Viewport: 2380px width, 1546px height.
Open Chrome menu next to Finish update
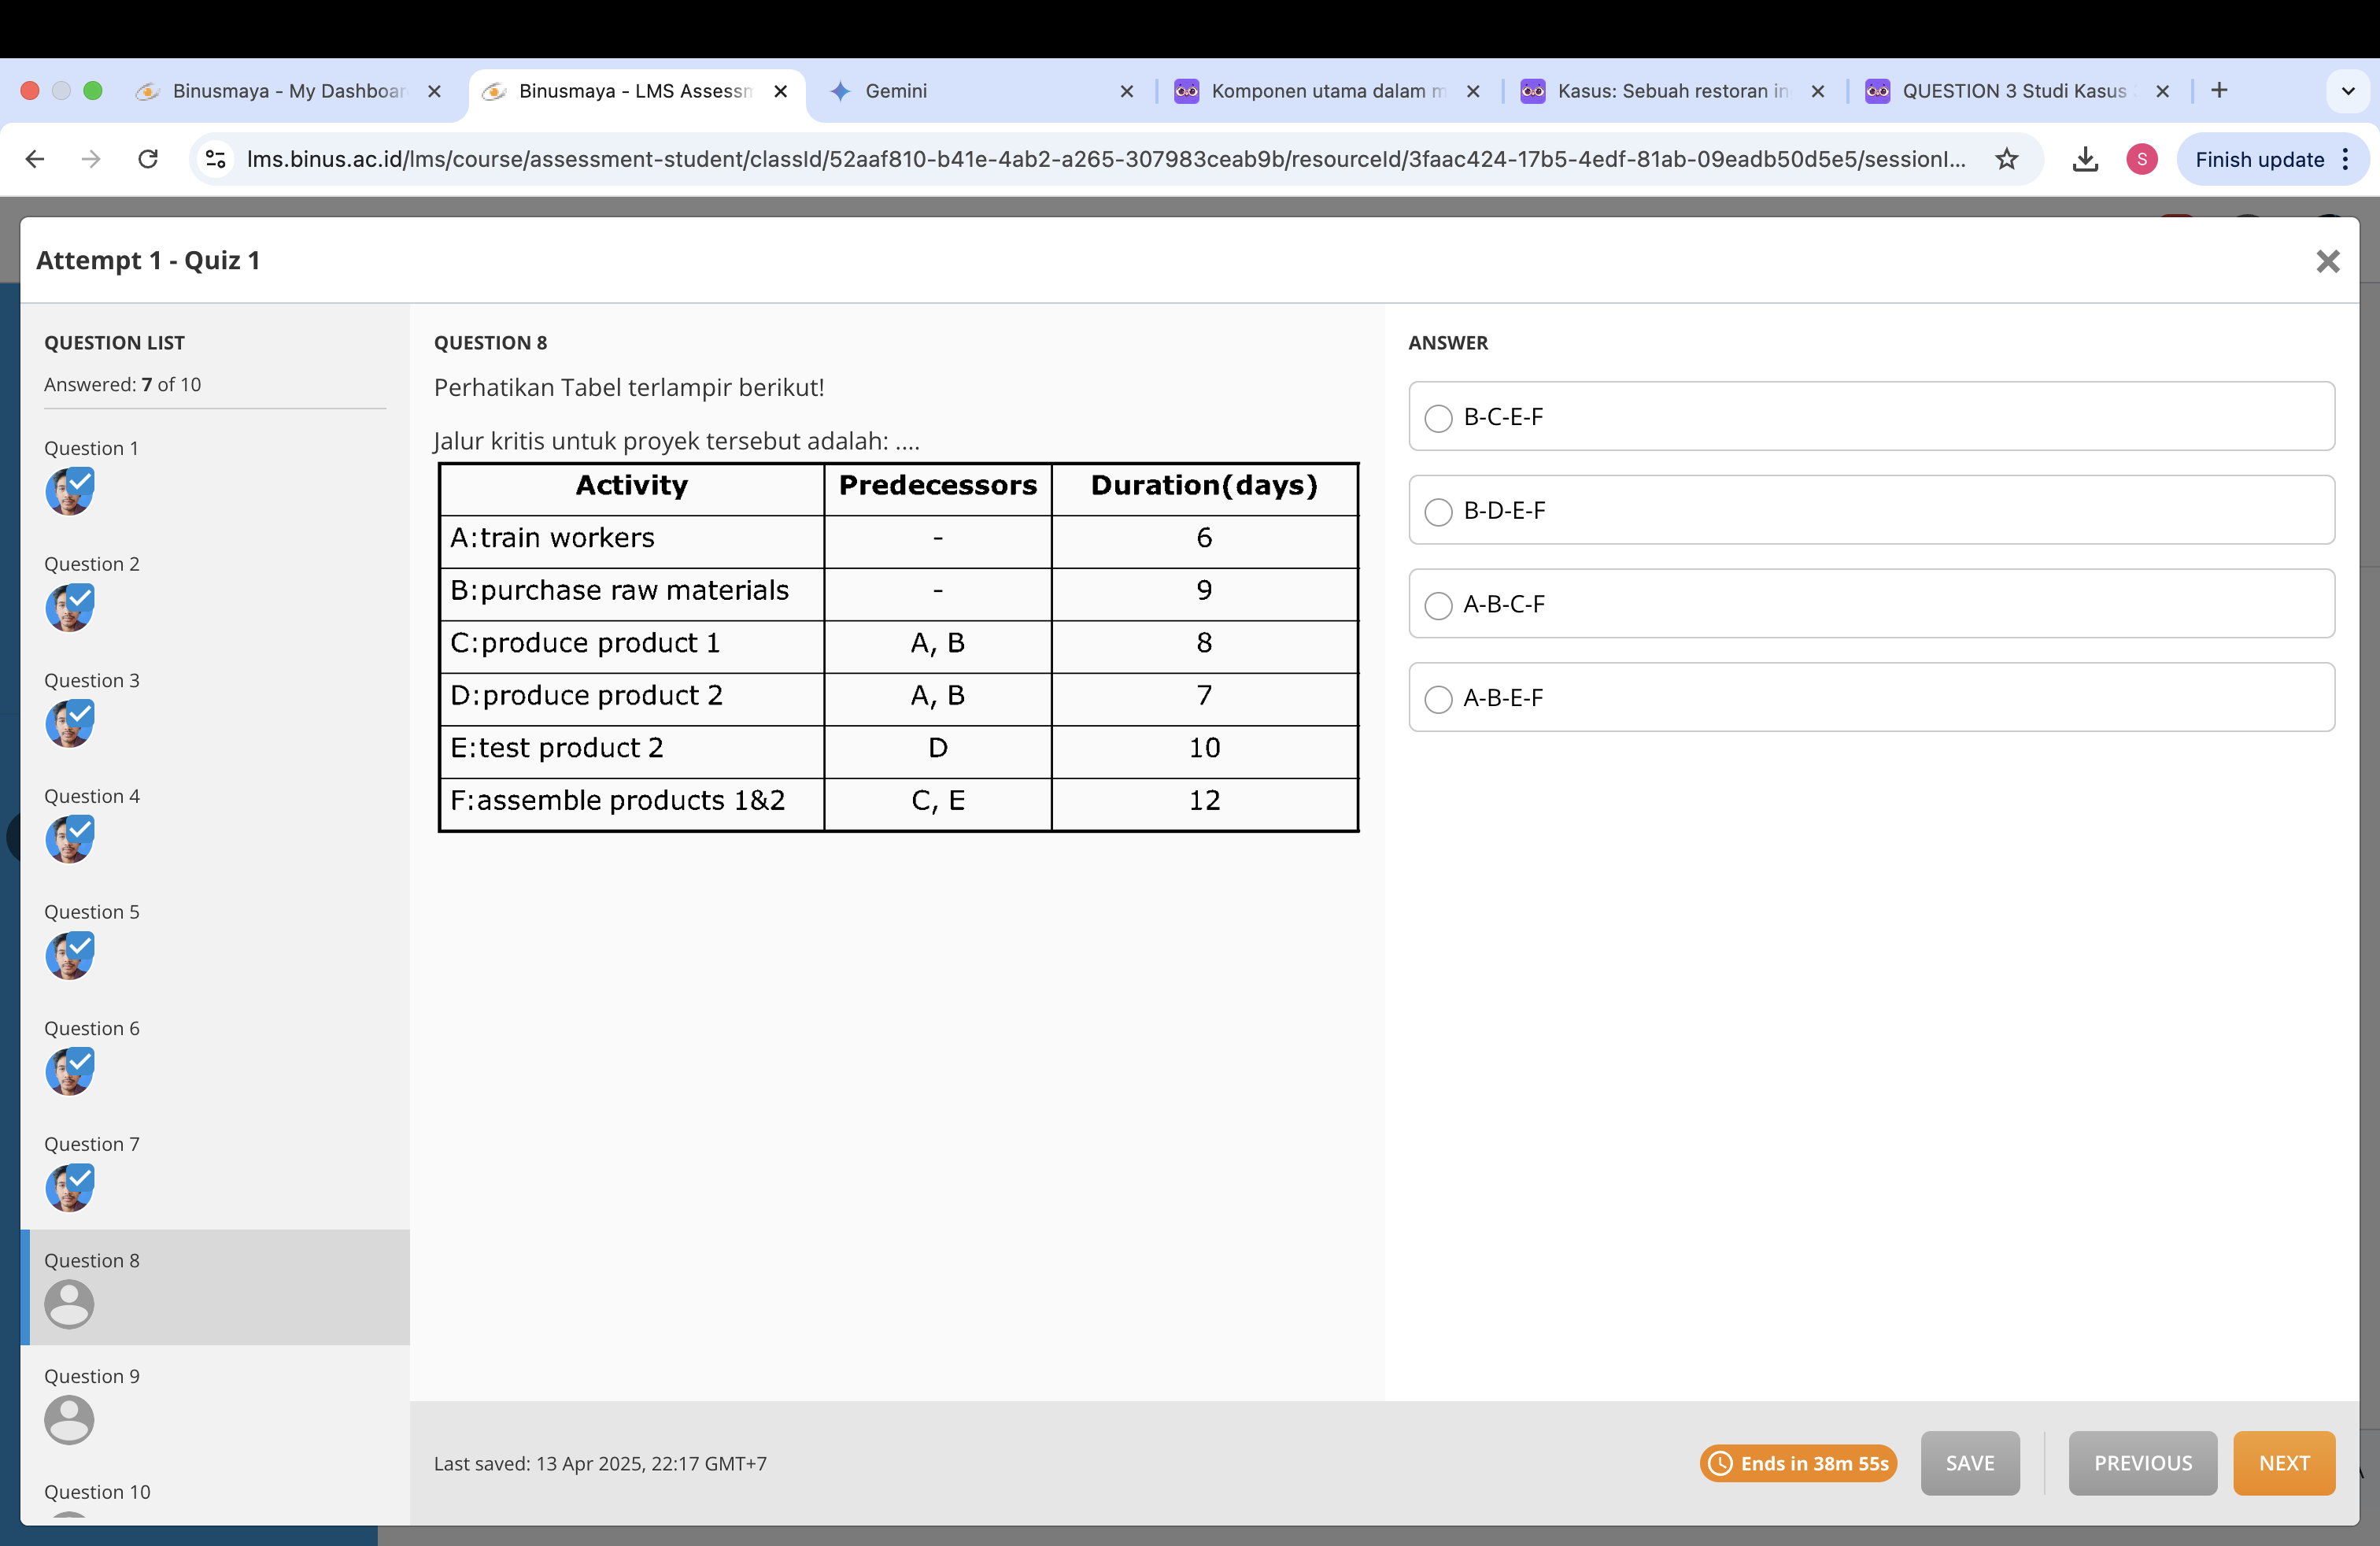pyautogui.click(x=2346, y=159)
